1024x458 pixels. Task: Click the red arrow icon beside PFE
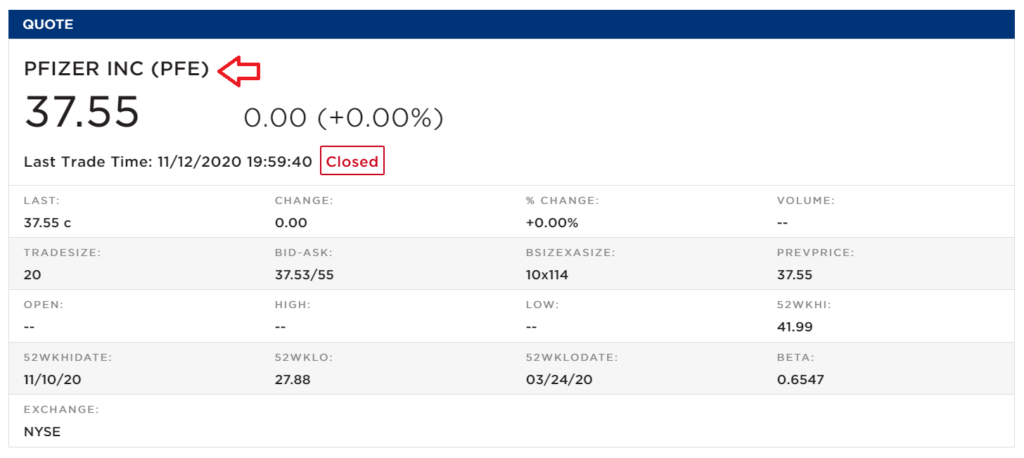pyautogui.click(x=239, y=70)
